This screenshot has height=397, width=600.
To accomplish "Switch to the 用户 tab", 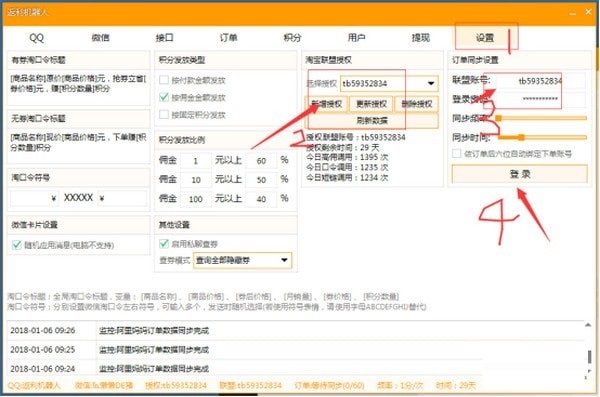I will click(x=356, y=38).
